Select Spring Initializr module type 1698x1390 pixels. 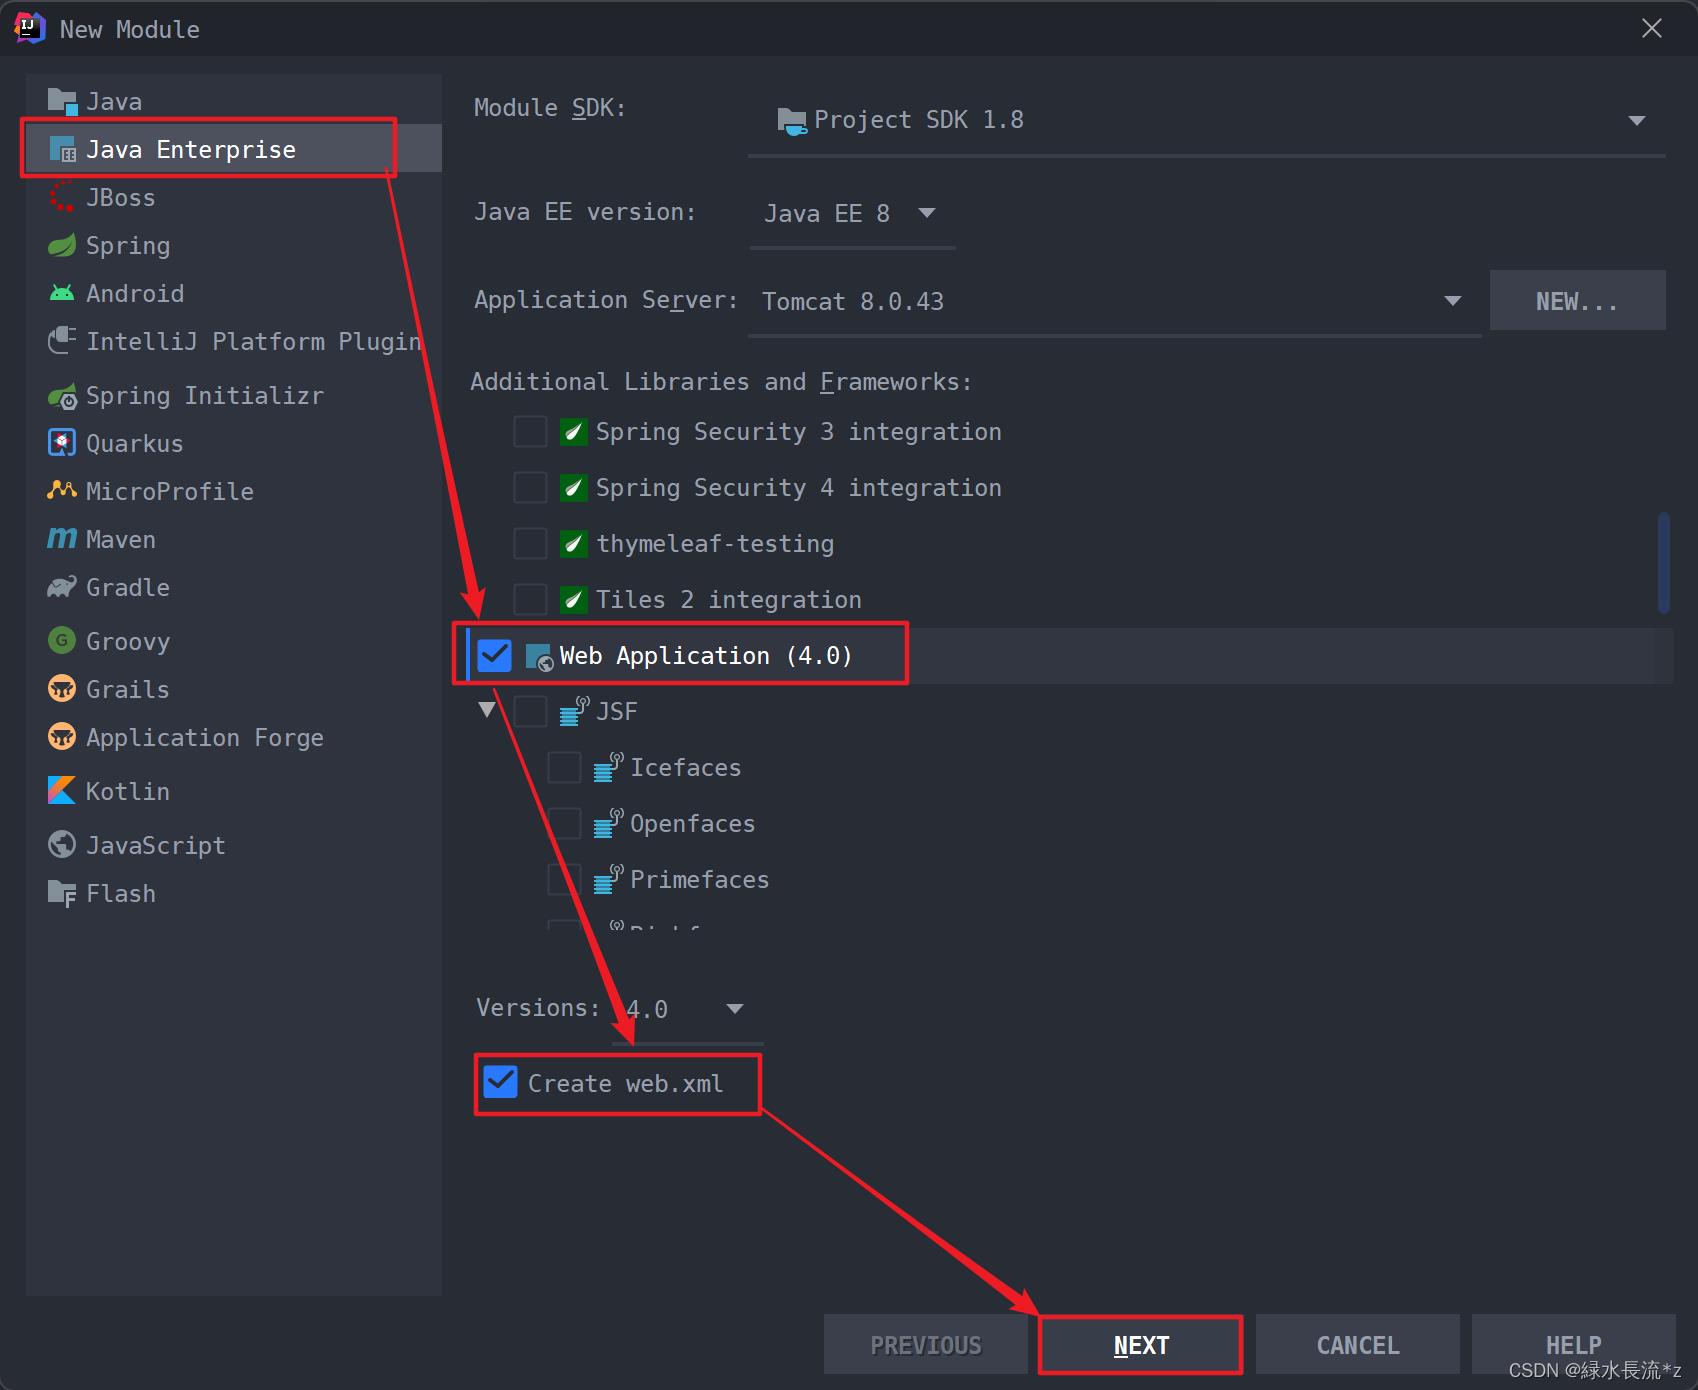click(234, 396)
